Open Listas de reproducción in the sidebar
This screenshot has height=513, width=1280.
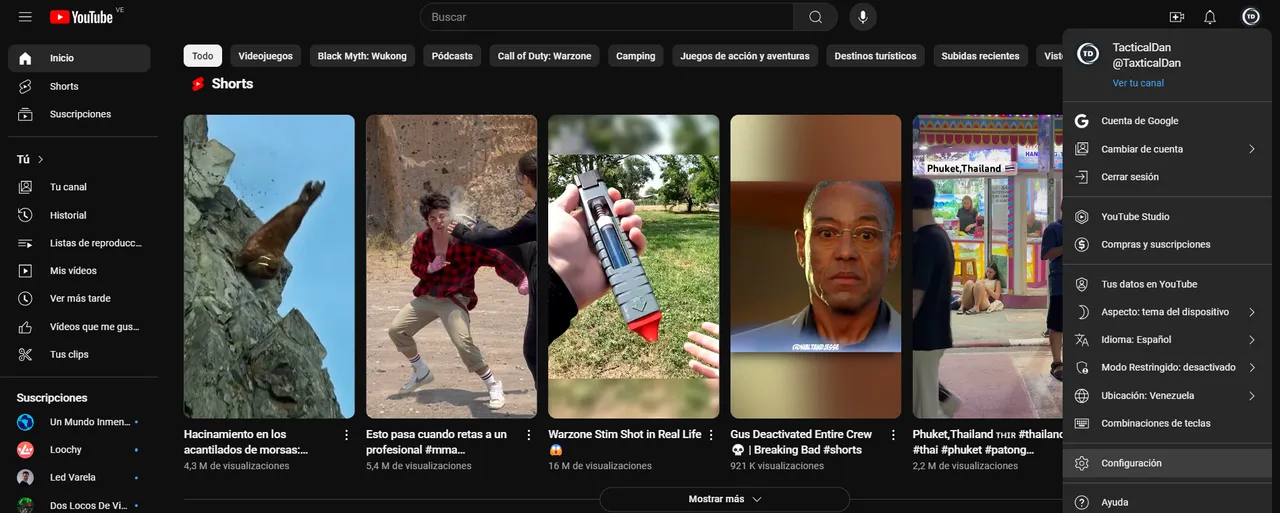(79, 243)
